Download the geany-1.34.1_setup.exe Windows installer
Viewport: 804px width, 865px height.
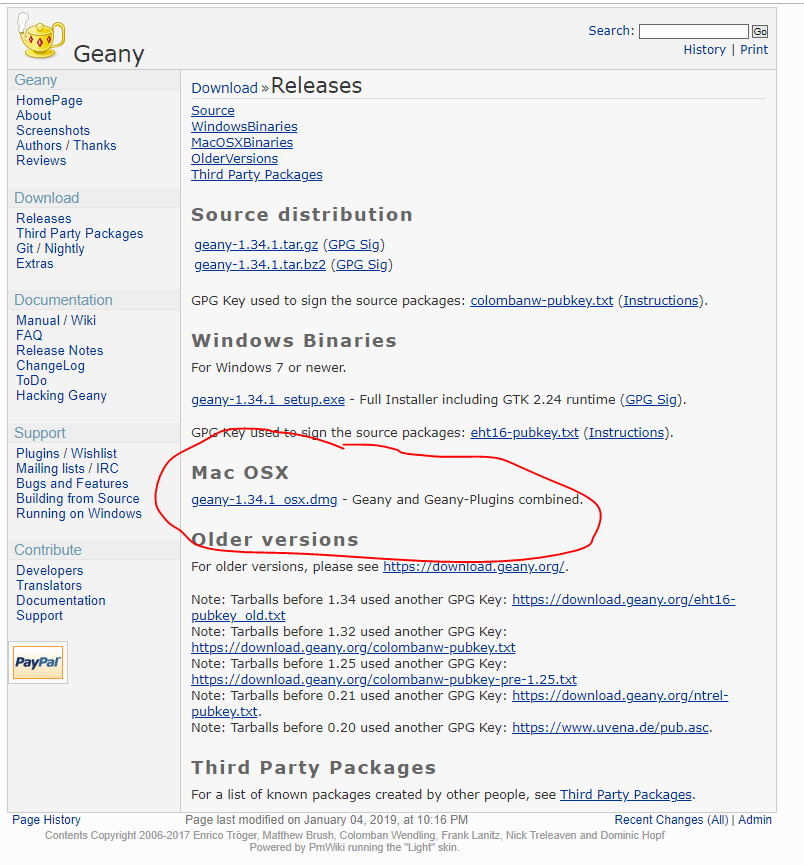[x=268, y=399]
